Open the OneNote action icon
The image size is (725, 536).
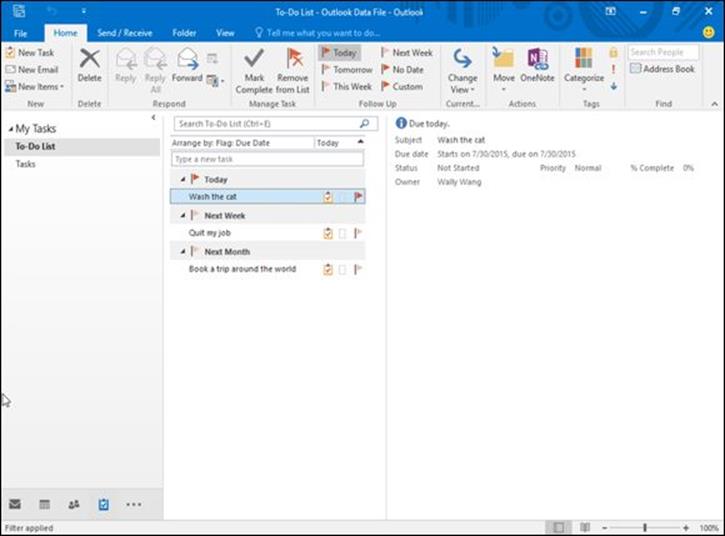click(x=537, y=59)
